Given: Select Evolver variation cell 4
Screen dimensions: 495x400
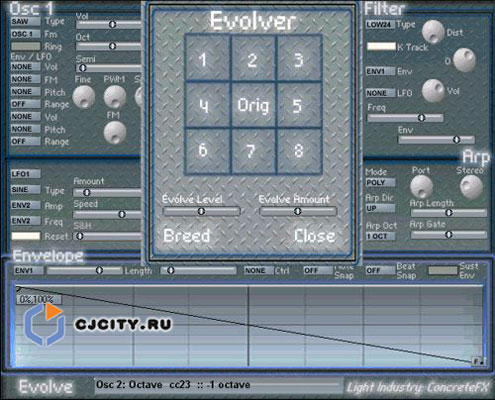Looking at the screenshot, I should point(207,105).
